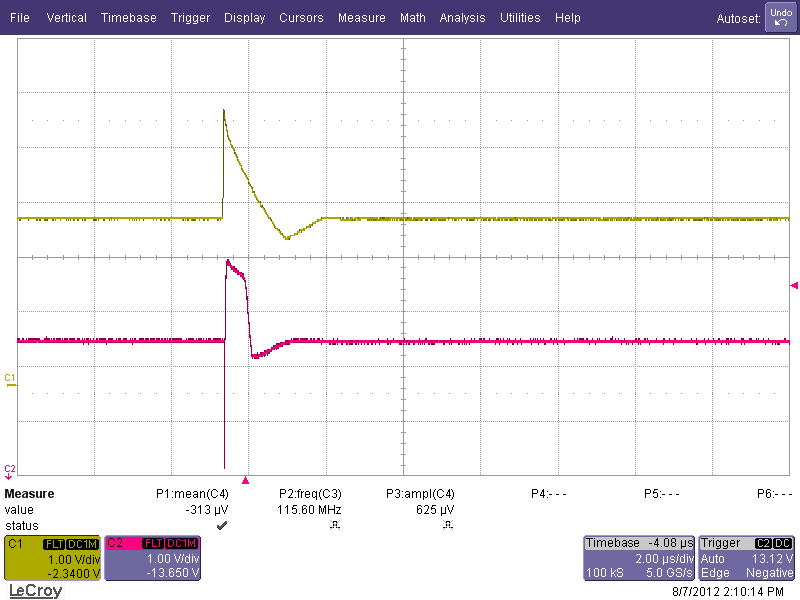
Task: Open the C1 channel descriptor box
Action: tap(52, 558)
